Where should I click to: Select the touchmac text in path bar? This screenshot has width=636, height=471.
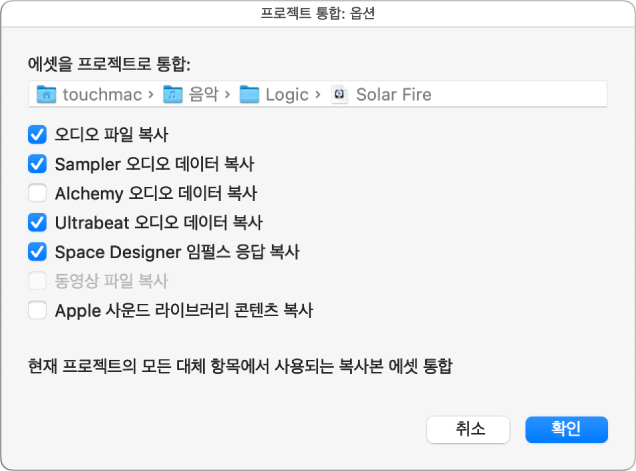[x=102, y=95]
